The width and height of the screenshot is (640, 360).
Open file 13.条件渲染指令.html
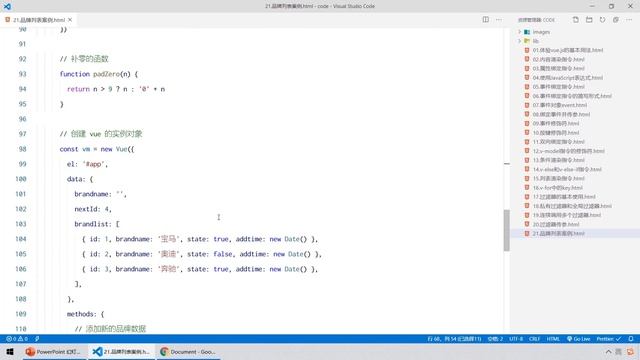coord(558,160)
